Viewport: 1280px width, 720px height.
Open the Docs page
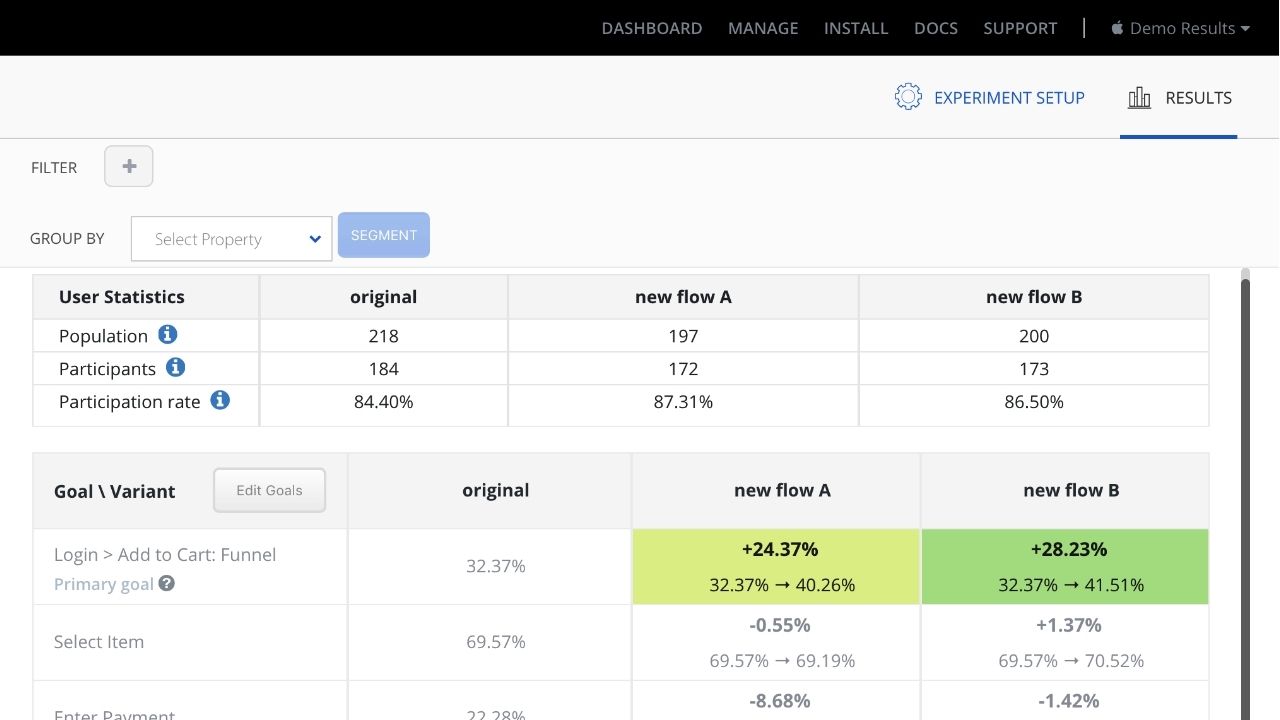pos(936,28)
